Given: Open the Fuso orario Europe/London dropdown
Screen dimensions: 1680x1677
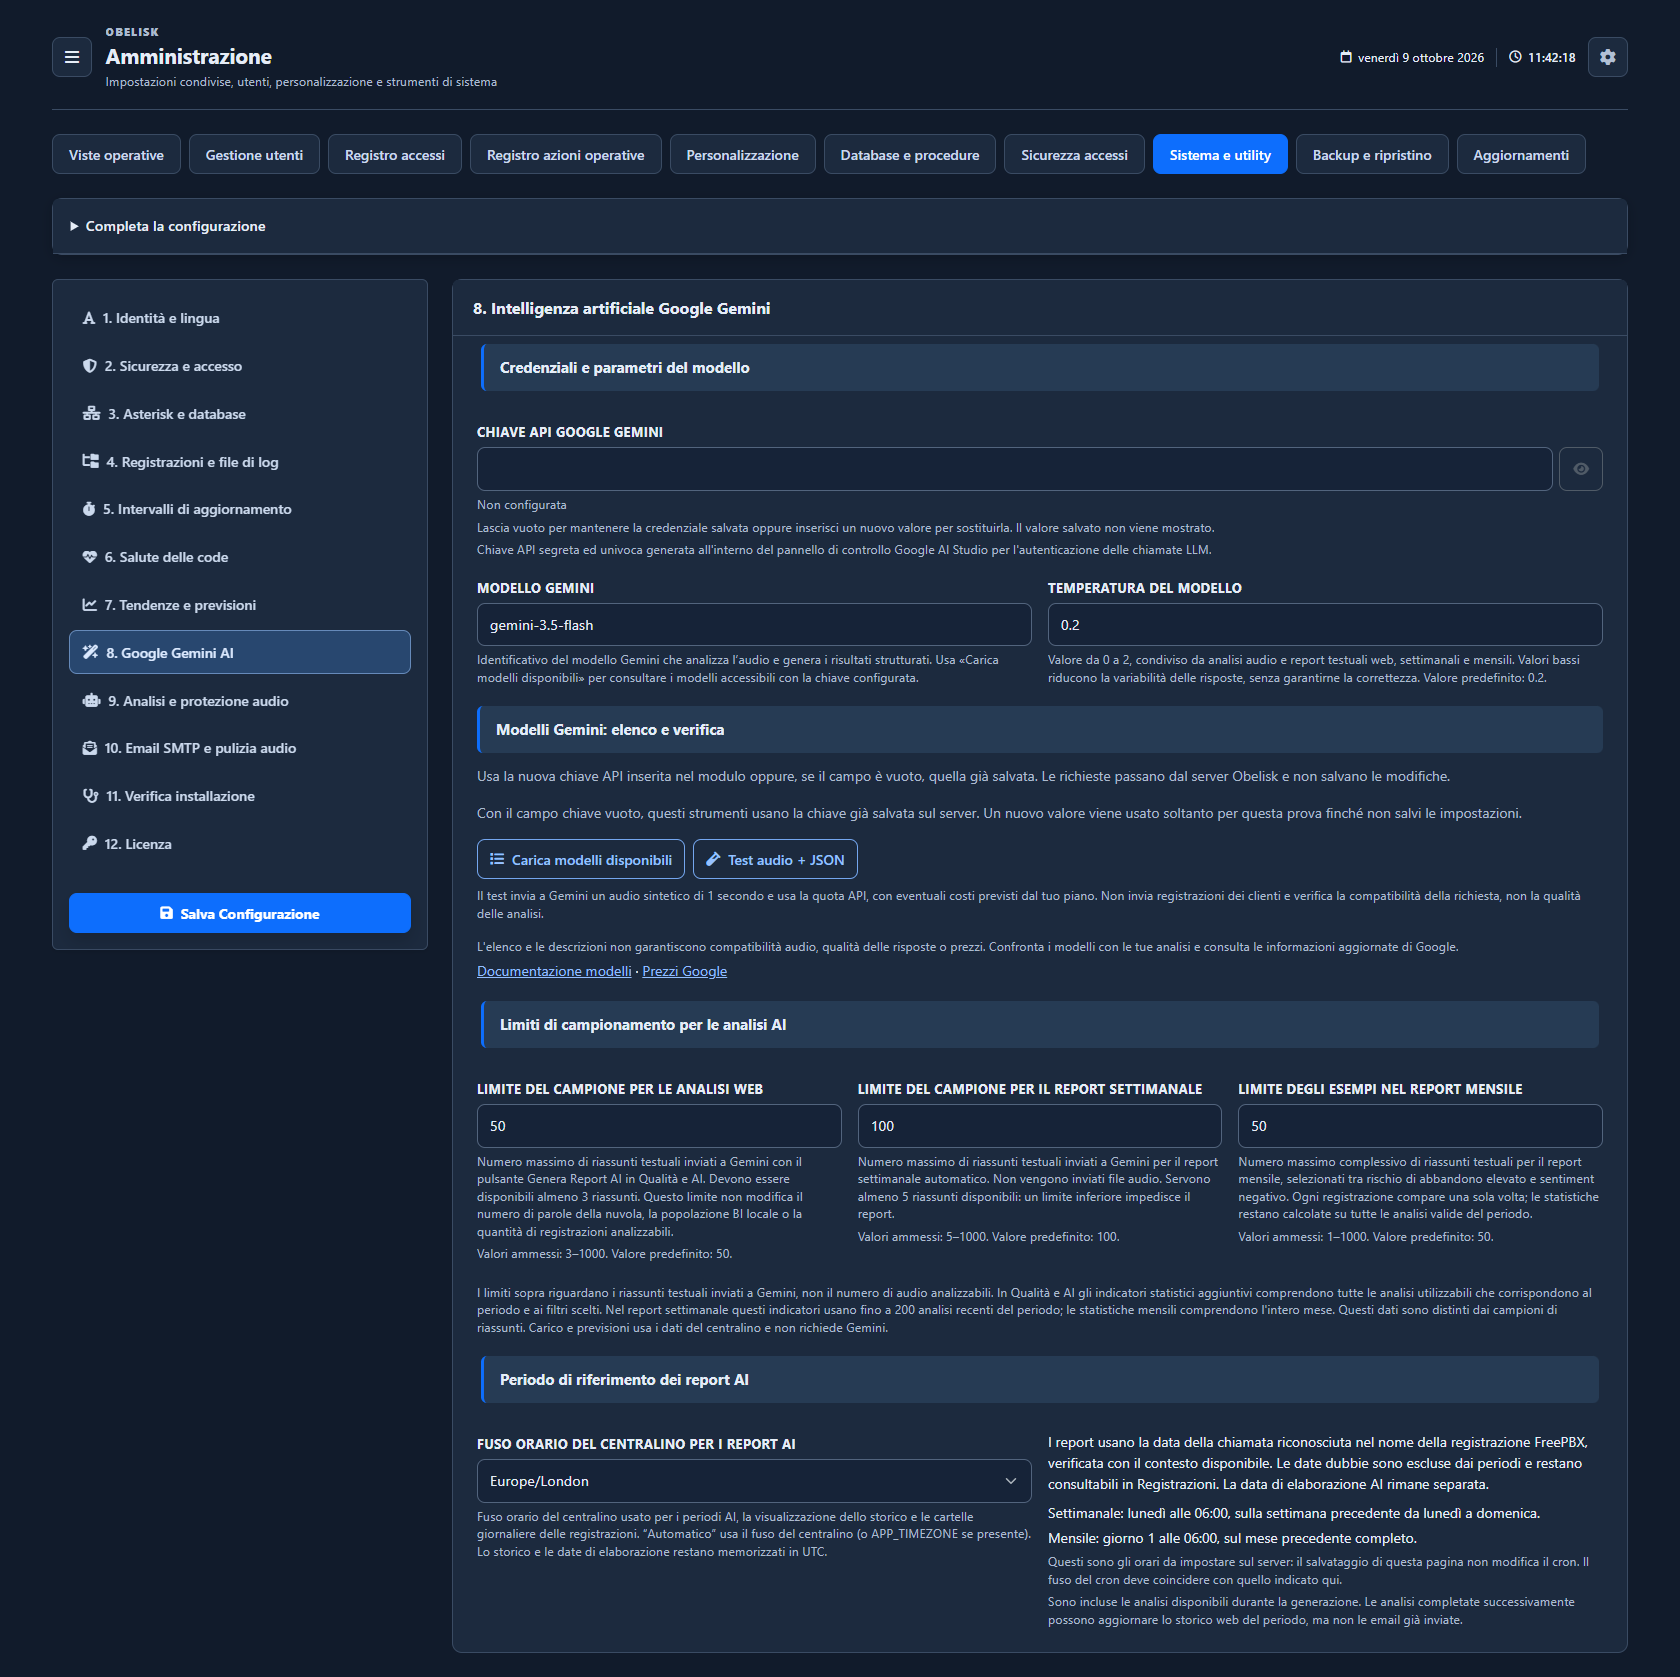Looking at the screenshot, I should 754,1481.
